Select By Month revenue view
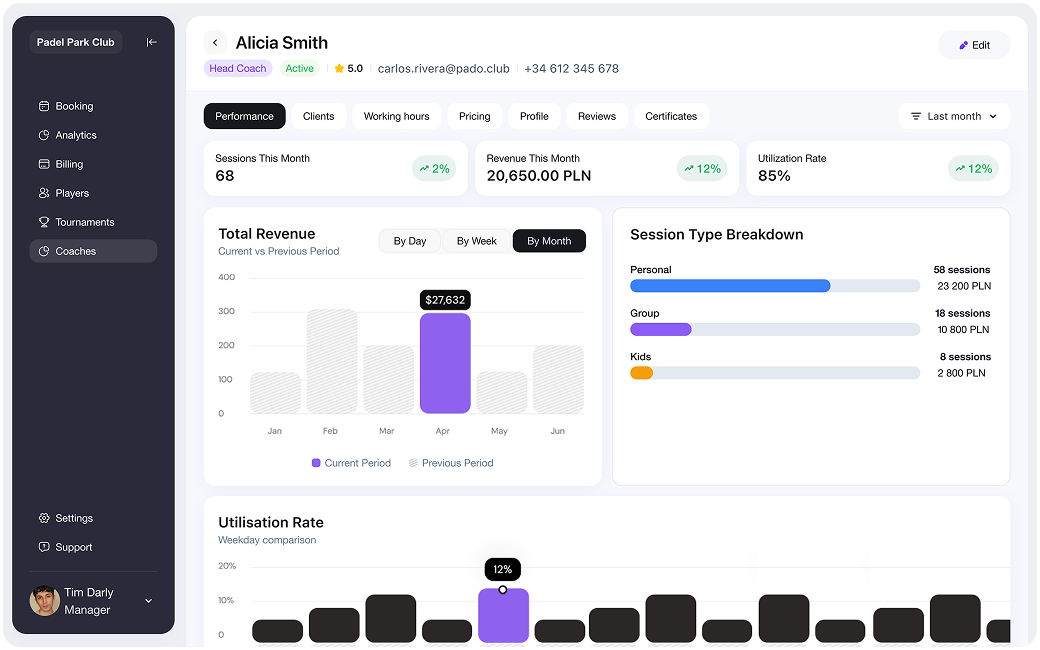Screen dimensions: 1040x650 click(549, 241)
